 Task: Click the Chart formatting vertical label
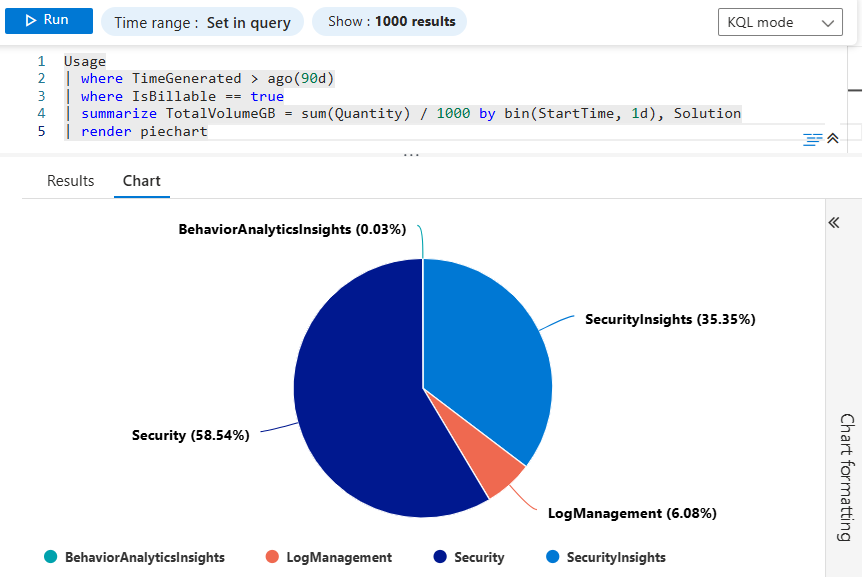pyautogui.click(x=846, y=476)
